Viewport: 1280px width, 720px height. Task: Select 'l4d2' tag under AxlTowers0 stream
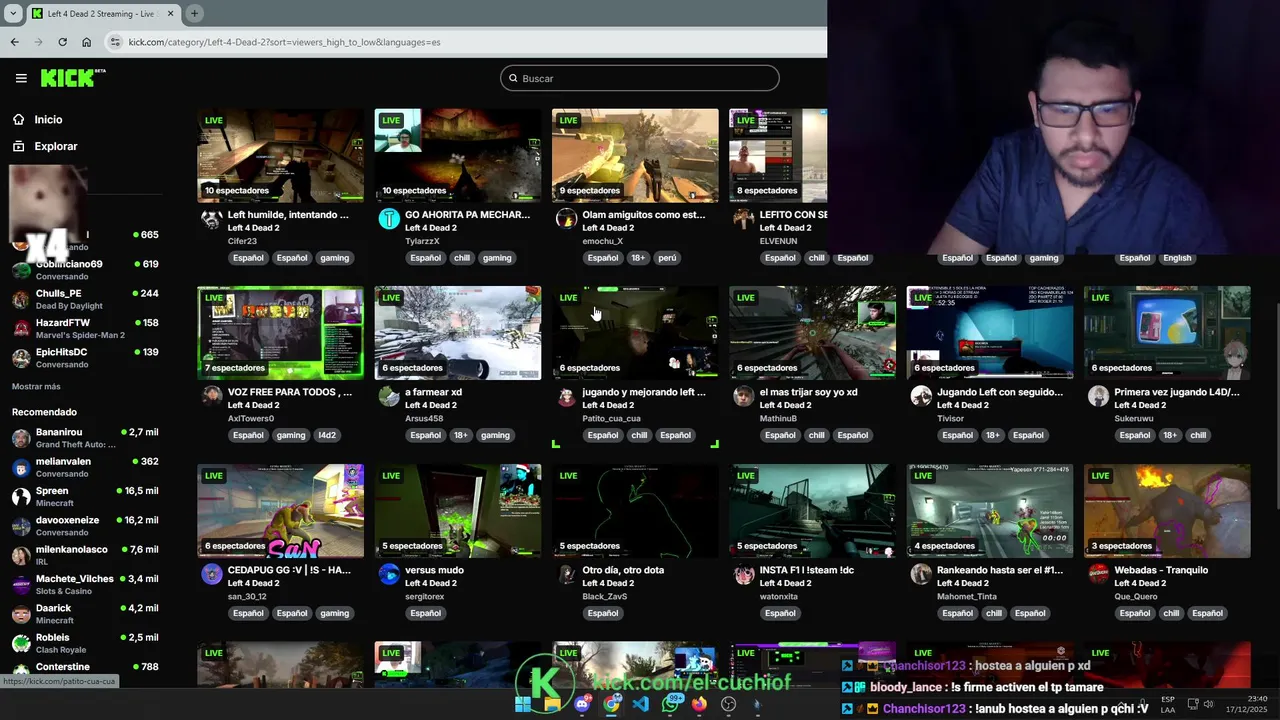[327, 435]
